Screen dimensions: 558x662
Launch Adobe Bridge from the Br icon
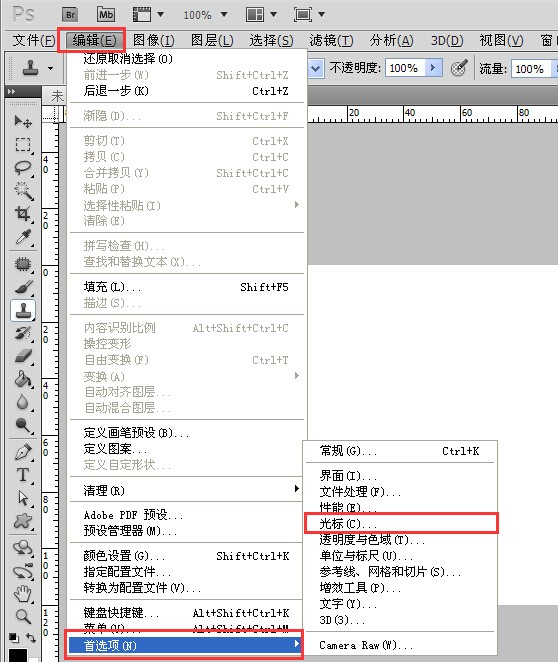coord(70,15)
